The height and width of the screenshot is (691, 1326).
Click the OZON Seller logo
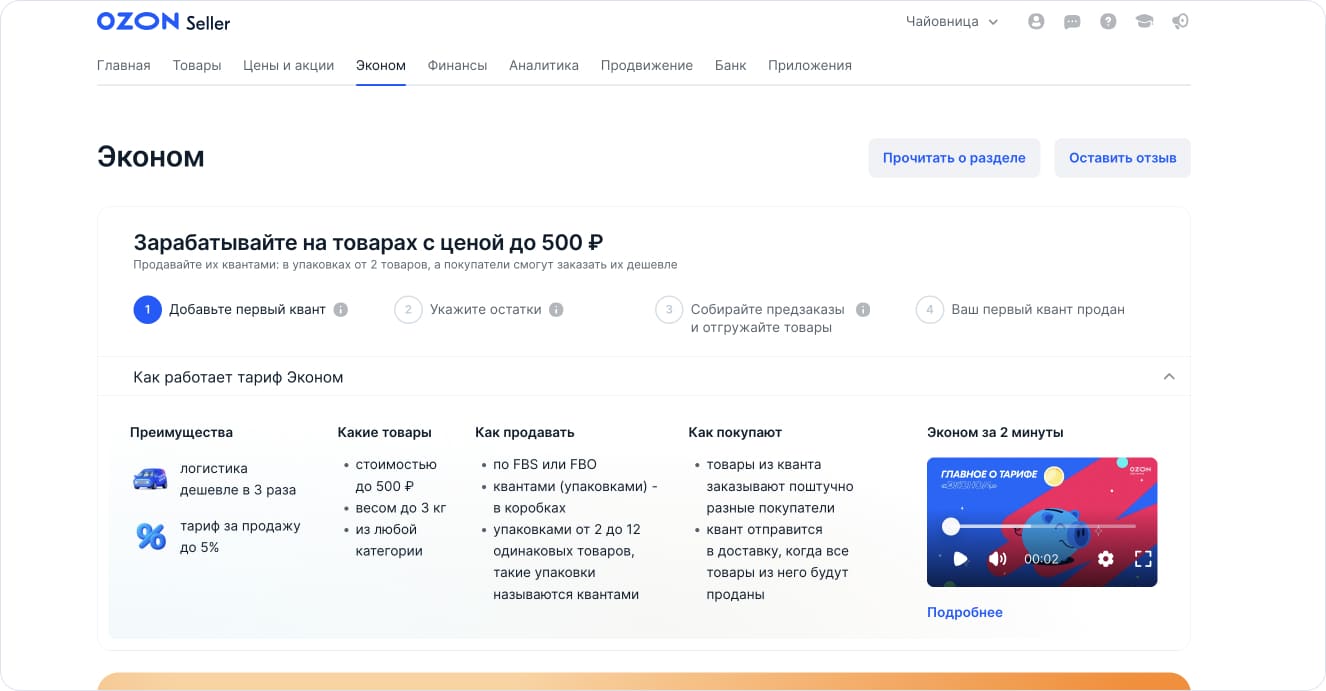coord(162,21)
